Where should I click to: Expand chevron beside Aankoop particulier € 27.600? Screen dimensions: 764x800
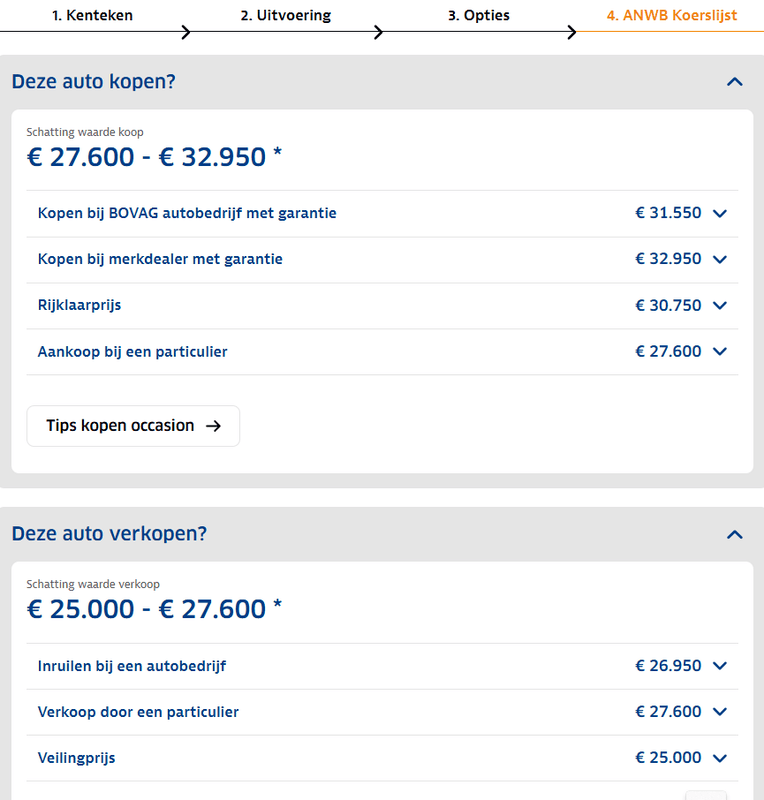[x=720, y=351]
